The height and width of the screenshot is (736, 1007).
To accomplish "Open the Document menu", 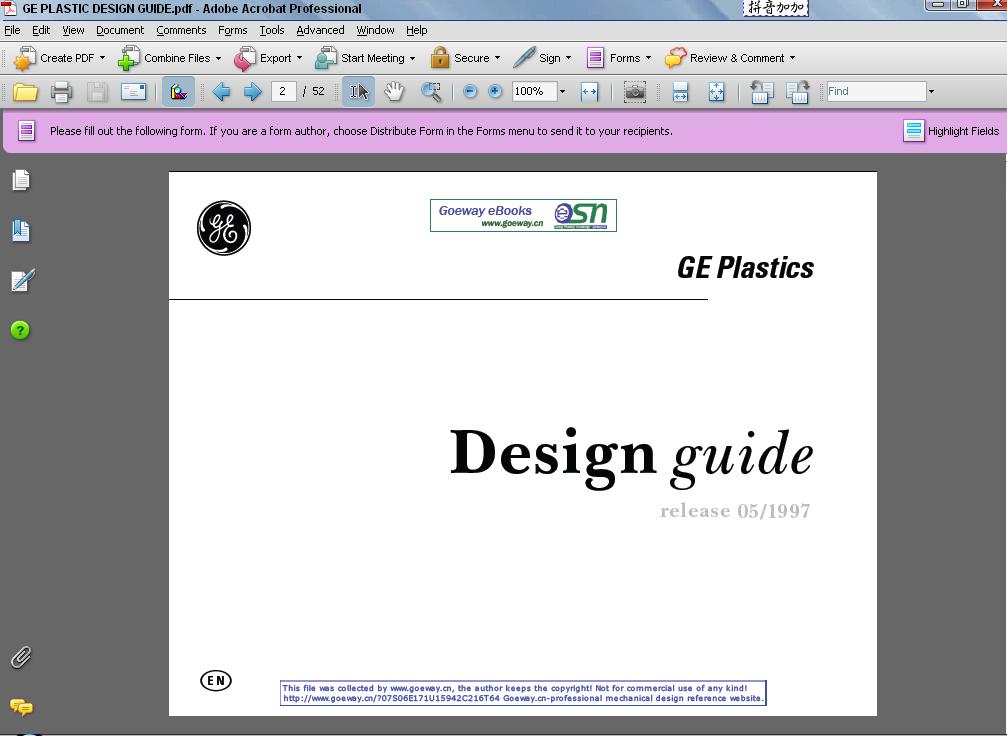I will pos(120,30).
